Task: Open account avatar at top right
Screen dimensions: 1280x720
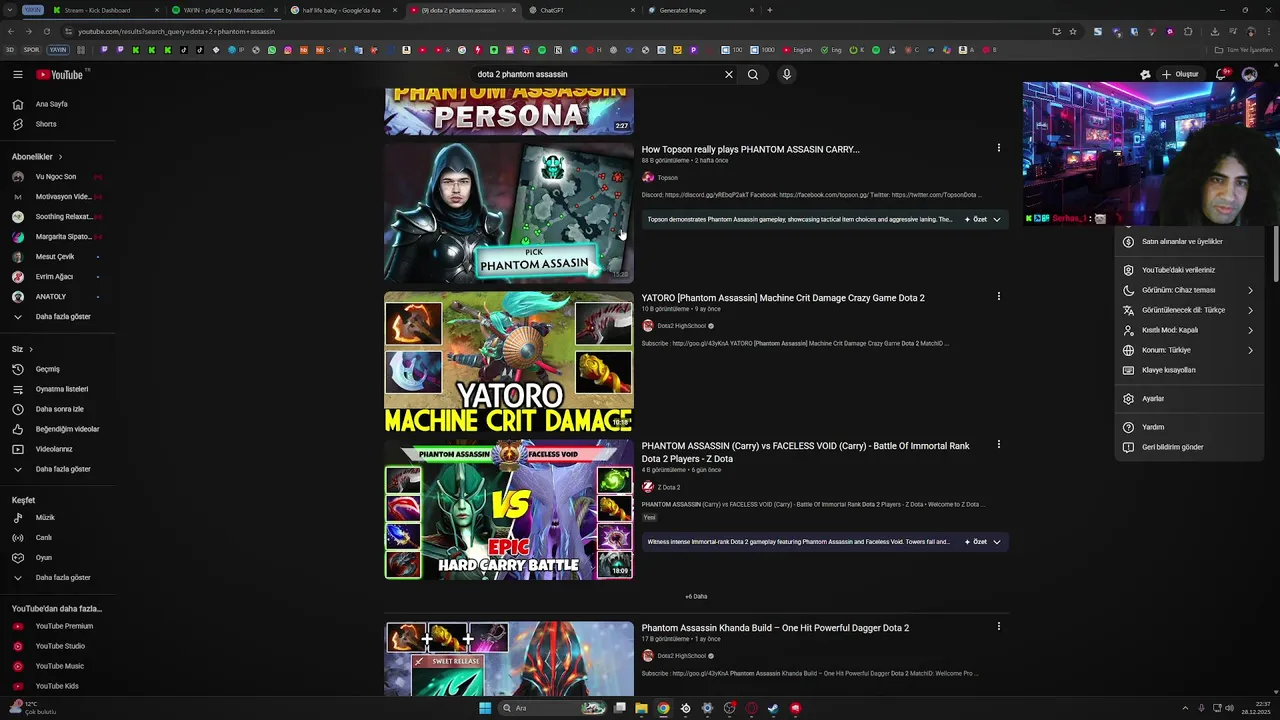Action: (x=1249, y=74)
